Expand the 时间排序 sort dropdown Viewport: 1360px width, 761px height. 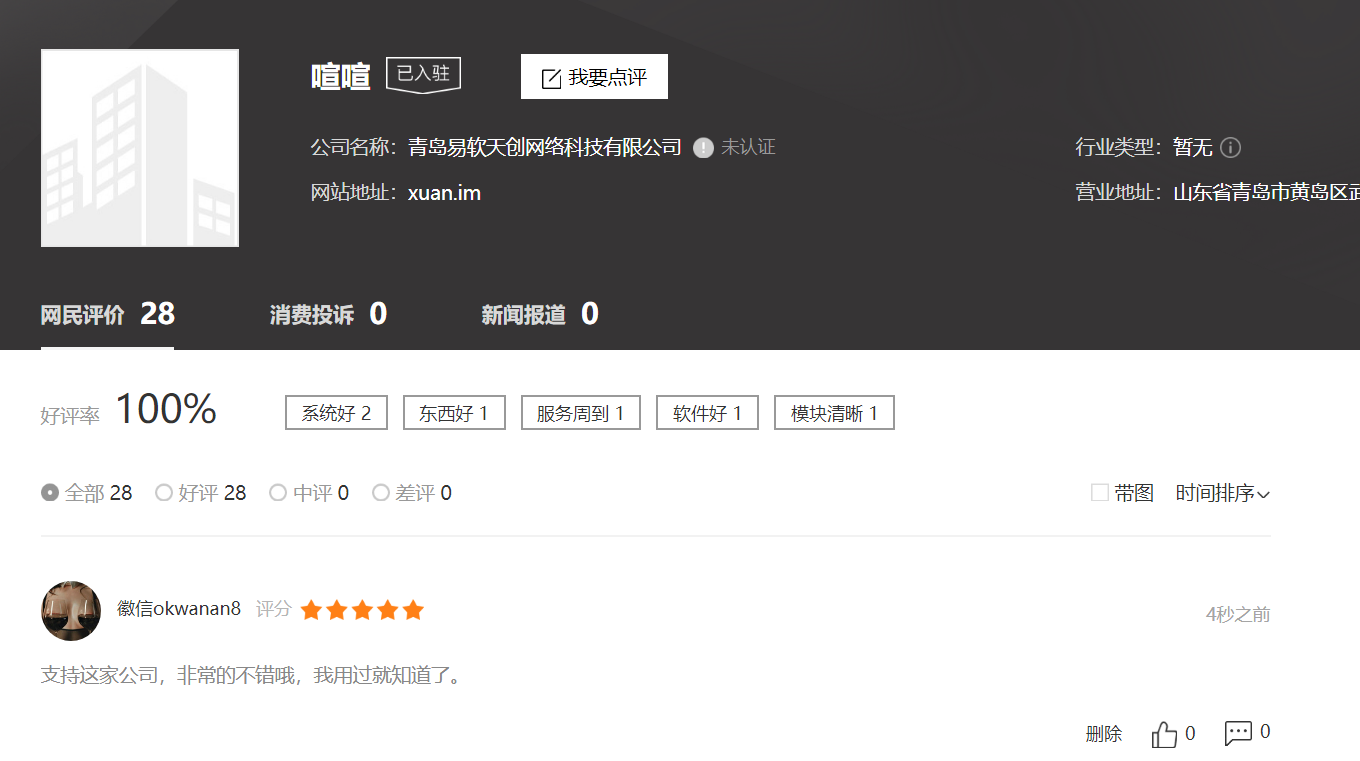tap(1223, 493)
